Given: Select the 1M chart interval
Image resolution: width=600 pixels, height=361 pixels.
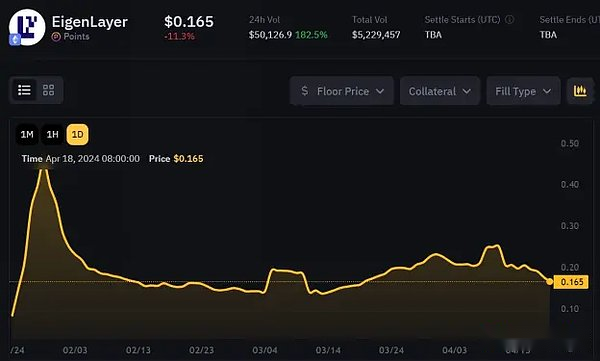Looking at the screenshot, I should 27,134.
